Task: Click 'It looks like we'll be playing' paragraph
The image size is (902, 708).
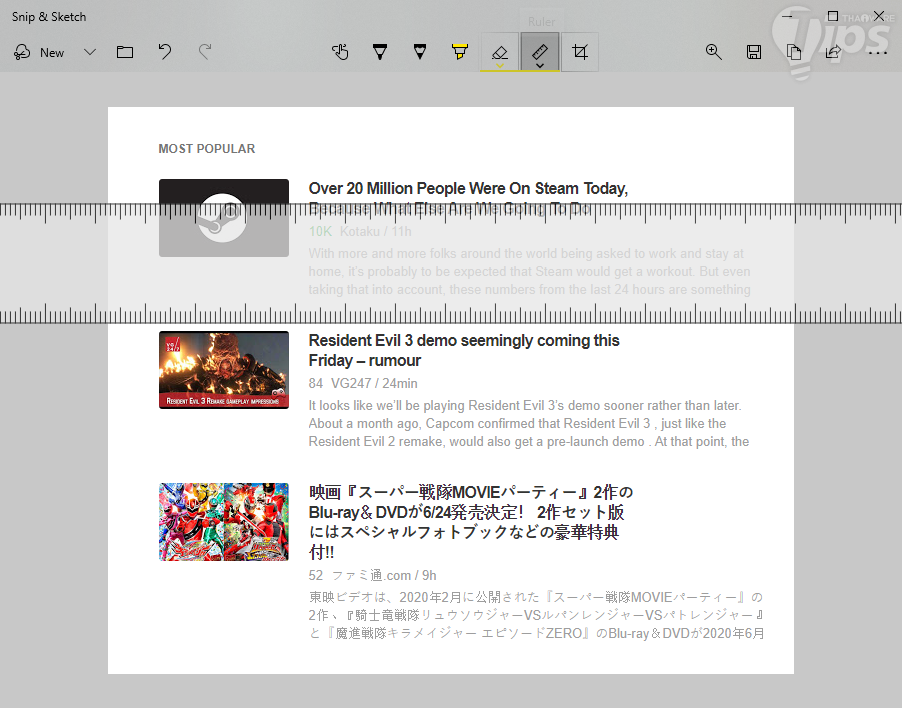Action: point(529,423)
